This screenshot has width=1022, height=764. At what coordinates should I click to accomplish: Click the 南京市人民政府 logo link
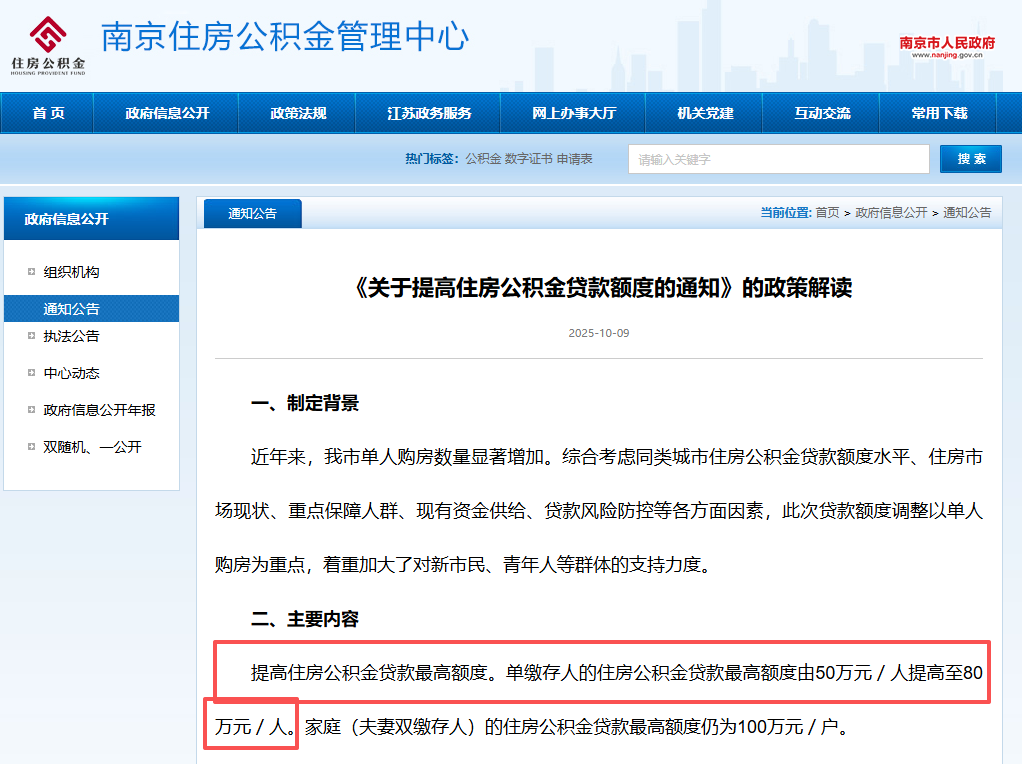(947, 47)
